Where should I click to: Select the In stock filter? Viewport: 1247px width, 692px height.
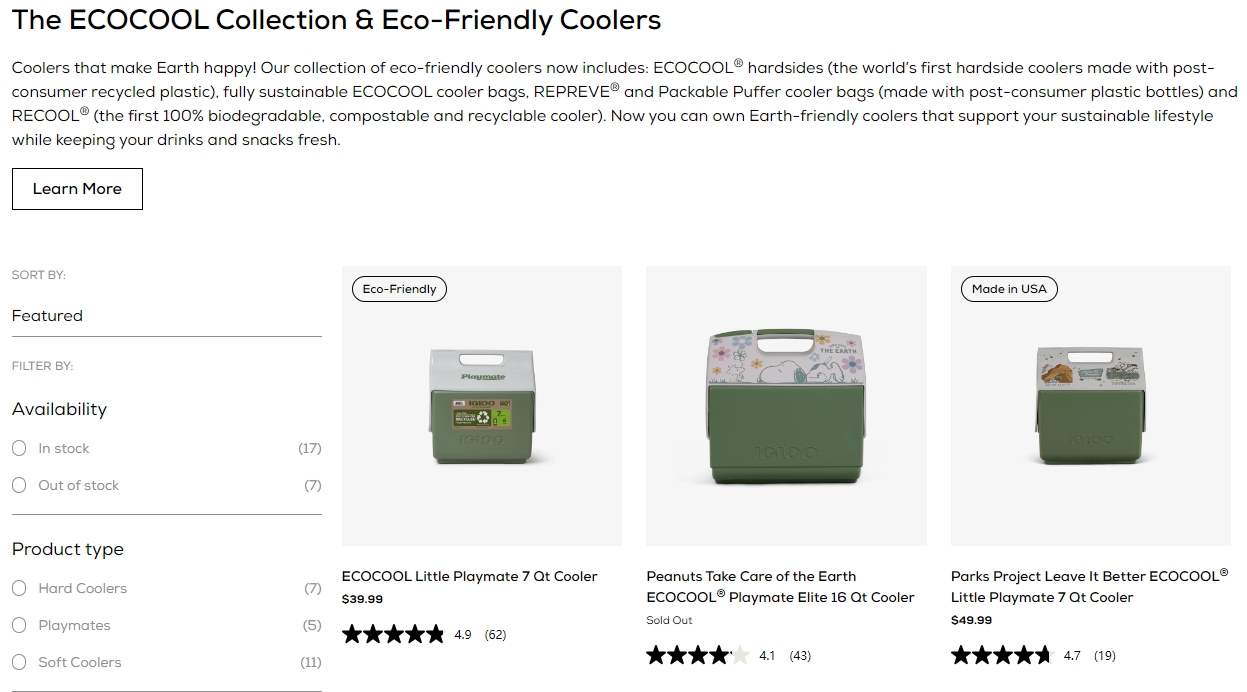(x=19, y=448)
